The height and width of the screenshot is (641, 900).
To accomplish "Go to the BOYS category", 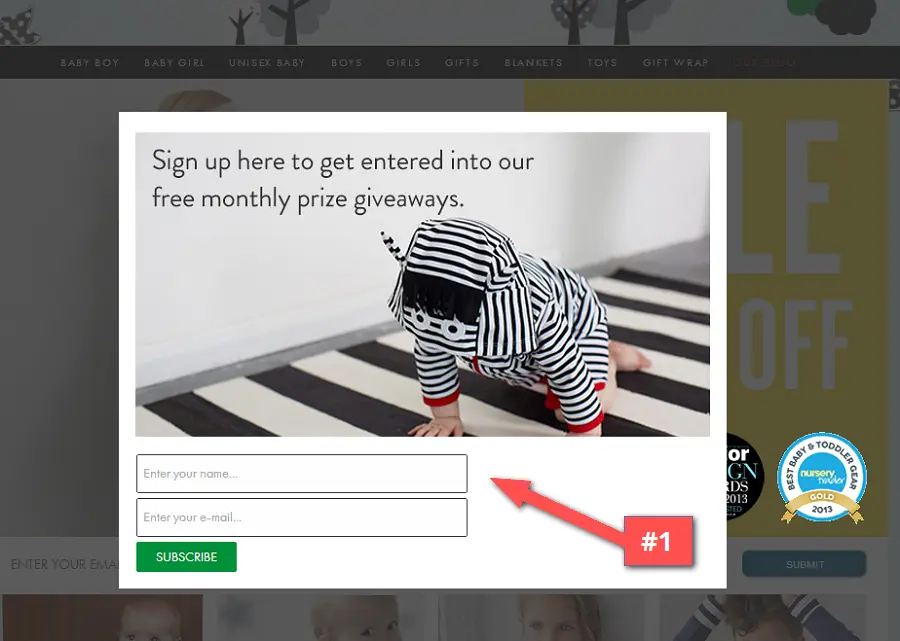I will click(347, 63).
